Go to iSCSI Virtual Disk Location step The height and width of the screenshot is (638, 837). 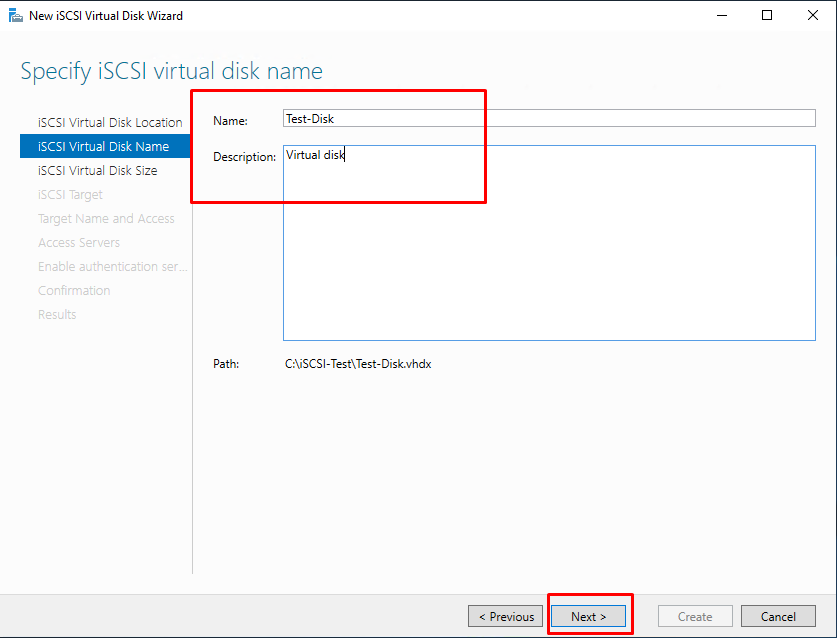pos(110,122)
